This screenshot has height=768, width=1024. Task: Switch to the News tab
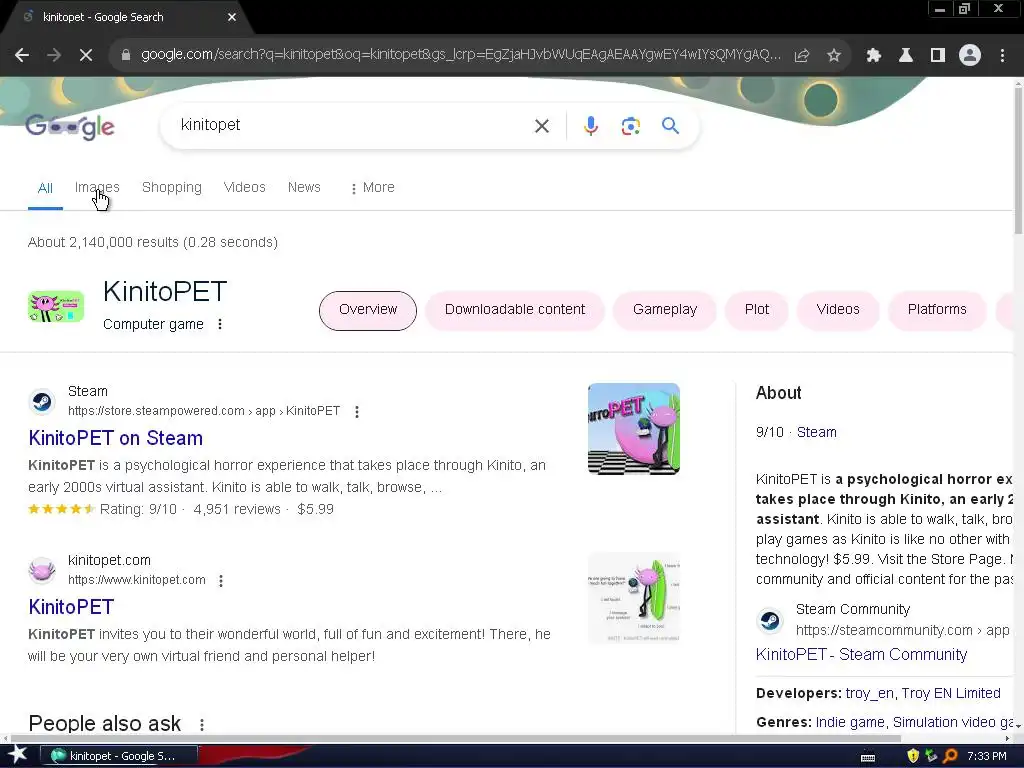pos(304,187)
